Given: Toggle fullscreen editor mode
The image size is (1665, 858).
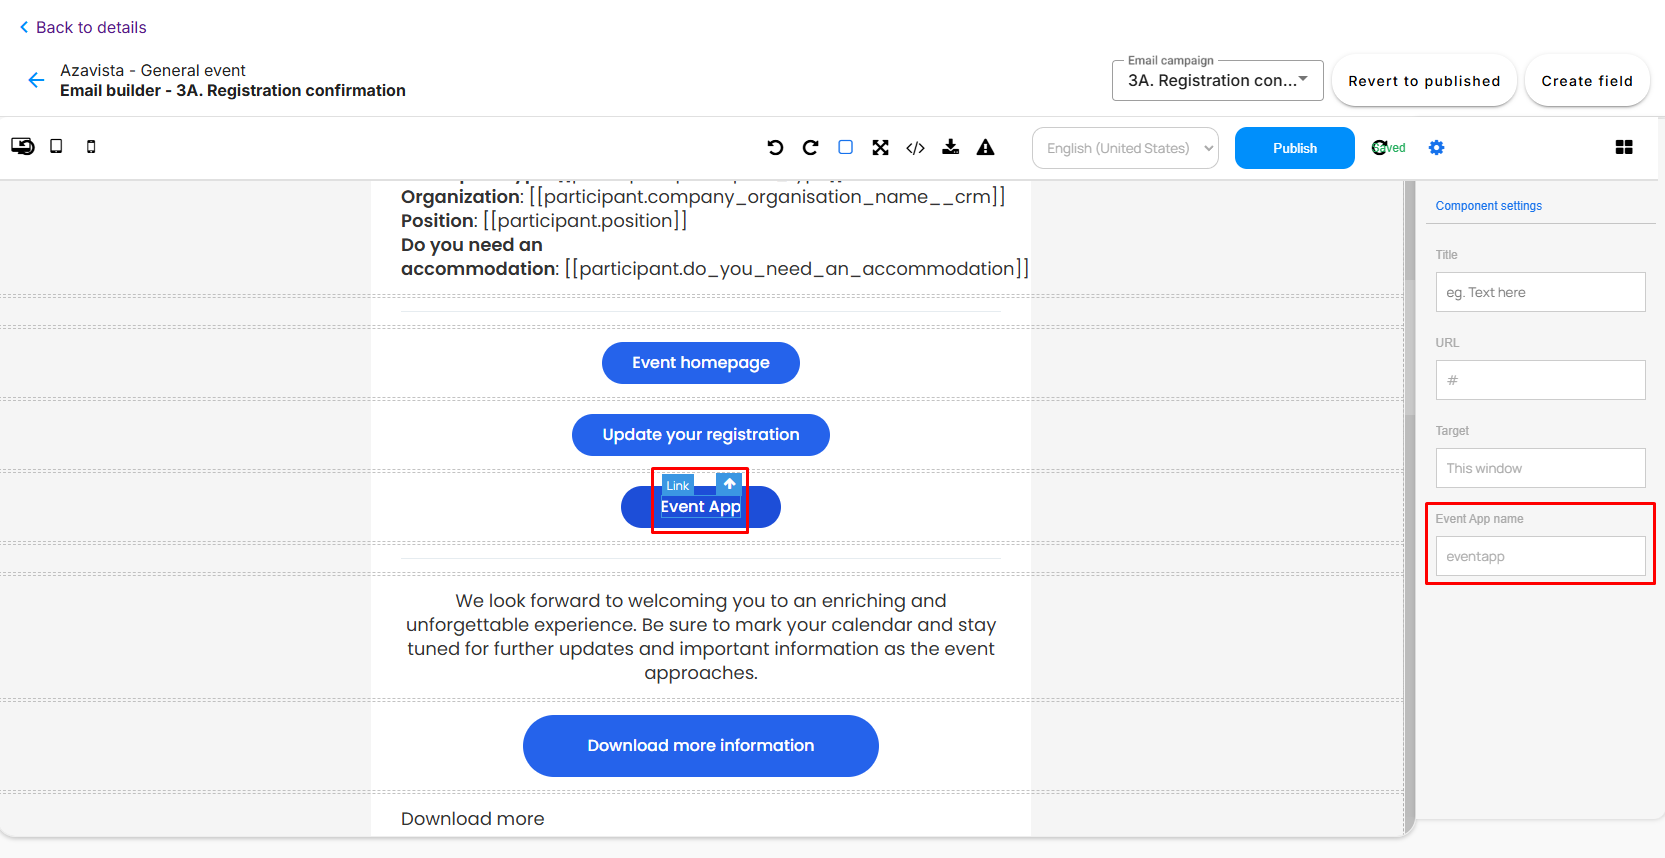Looking at the screenshot, I should tap(880, 148).
